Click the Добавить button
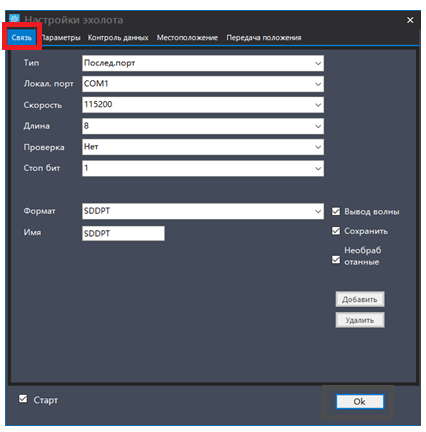This screenshot has width=426, height=432. [360, 299]
